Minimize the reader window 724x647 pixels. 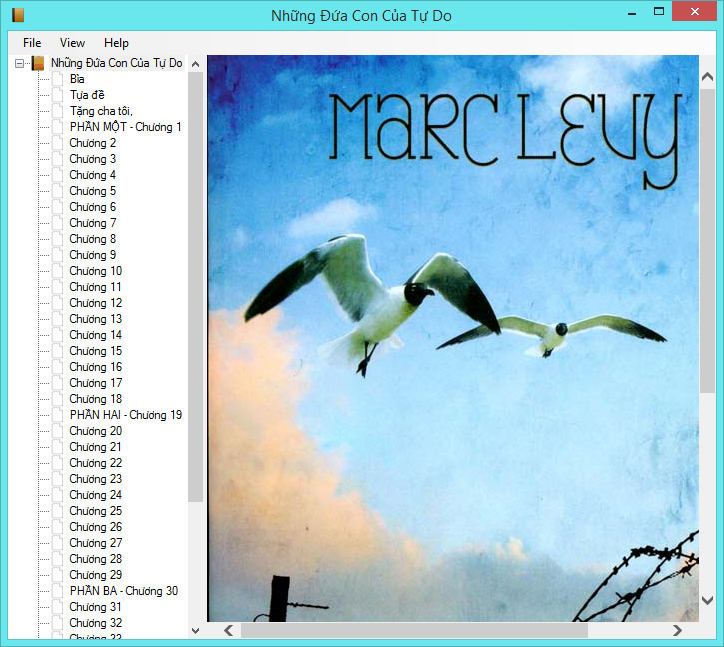click(632, 12)
